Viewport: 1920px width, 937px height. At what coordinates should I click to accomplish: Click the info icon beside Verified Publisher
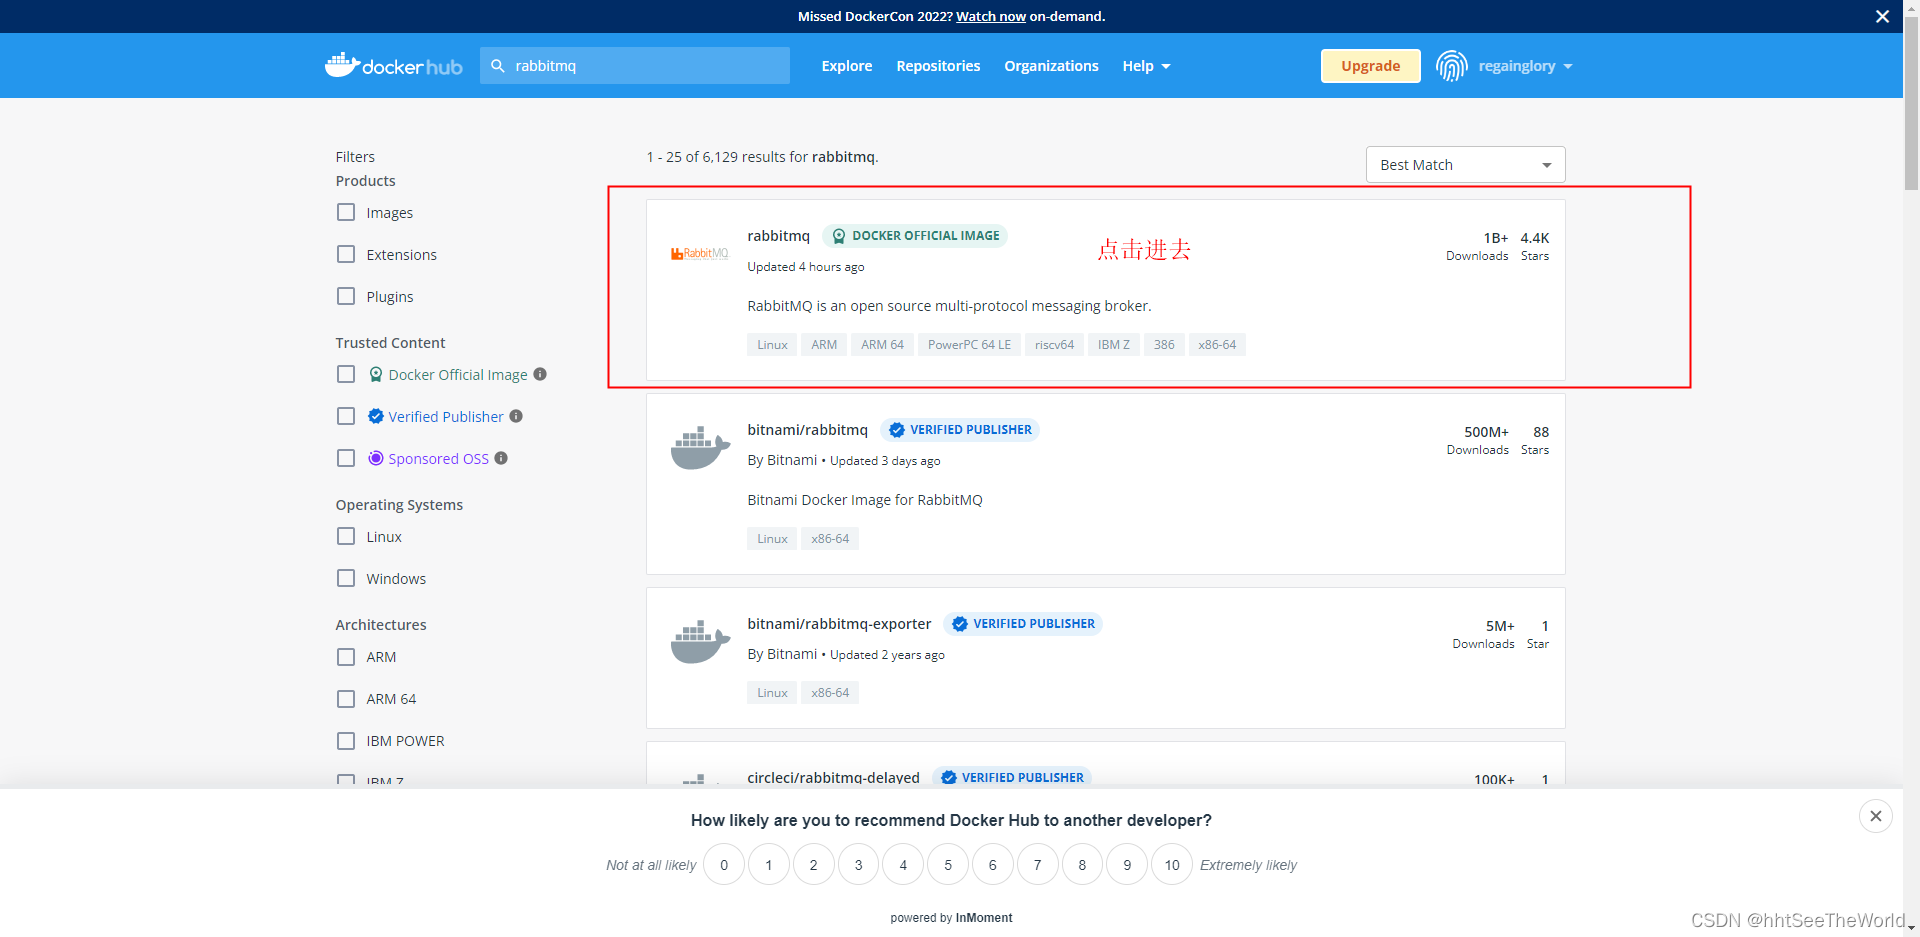click(x=516, y=416)
